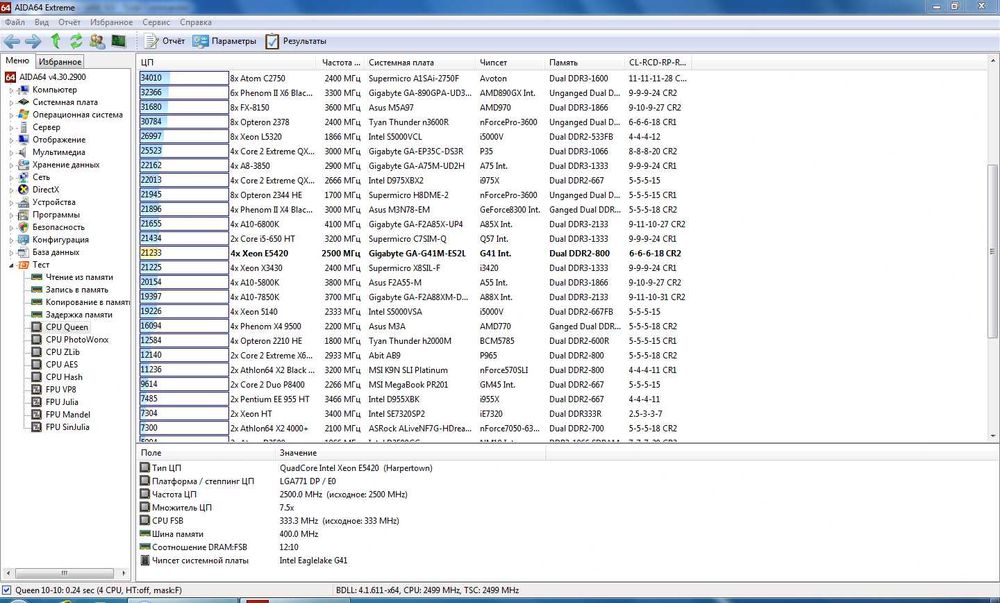Click the Refresh toolbar icon
Image resolution: width=1000 pixels, height=603 pixels.
click(x=76, y=41)
